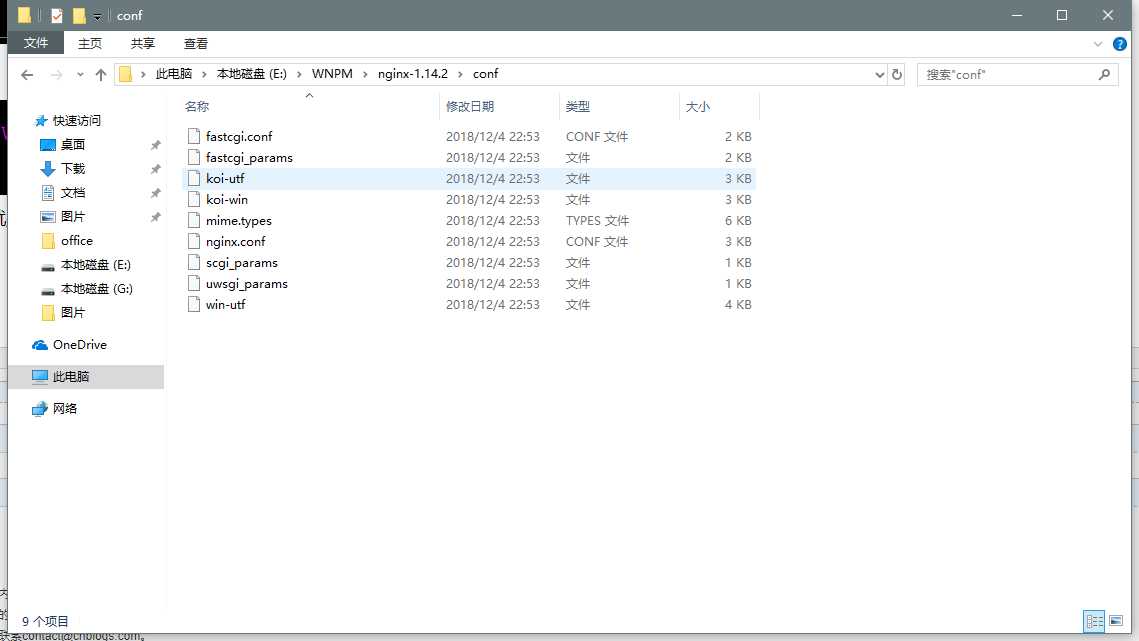
Task: Open office folder in sidebar
Action: [x=76, y=241]
